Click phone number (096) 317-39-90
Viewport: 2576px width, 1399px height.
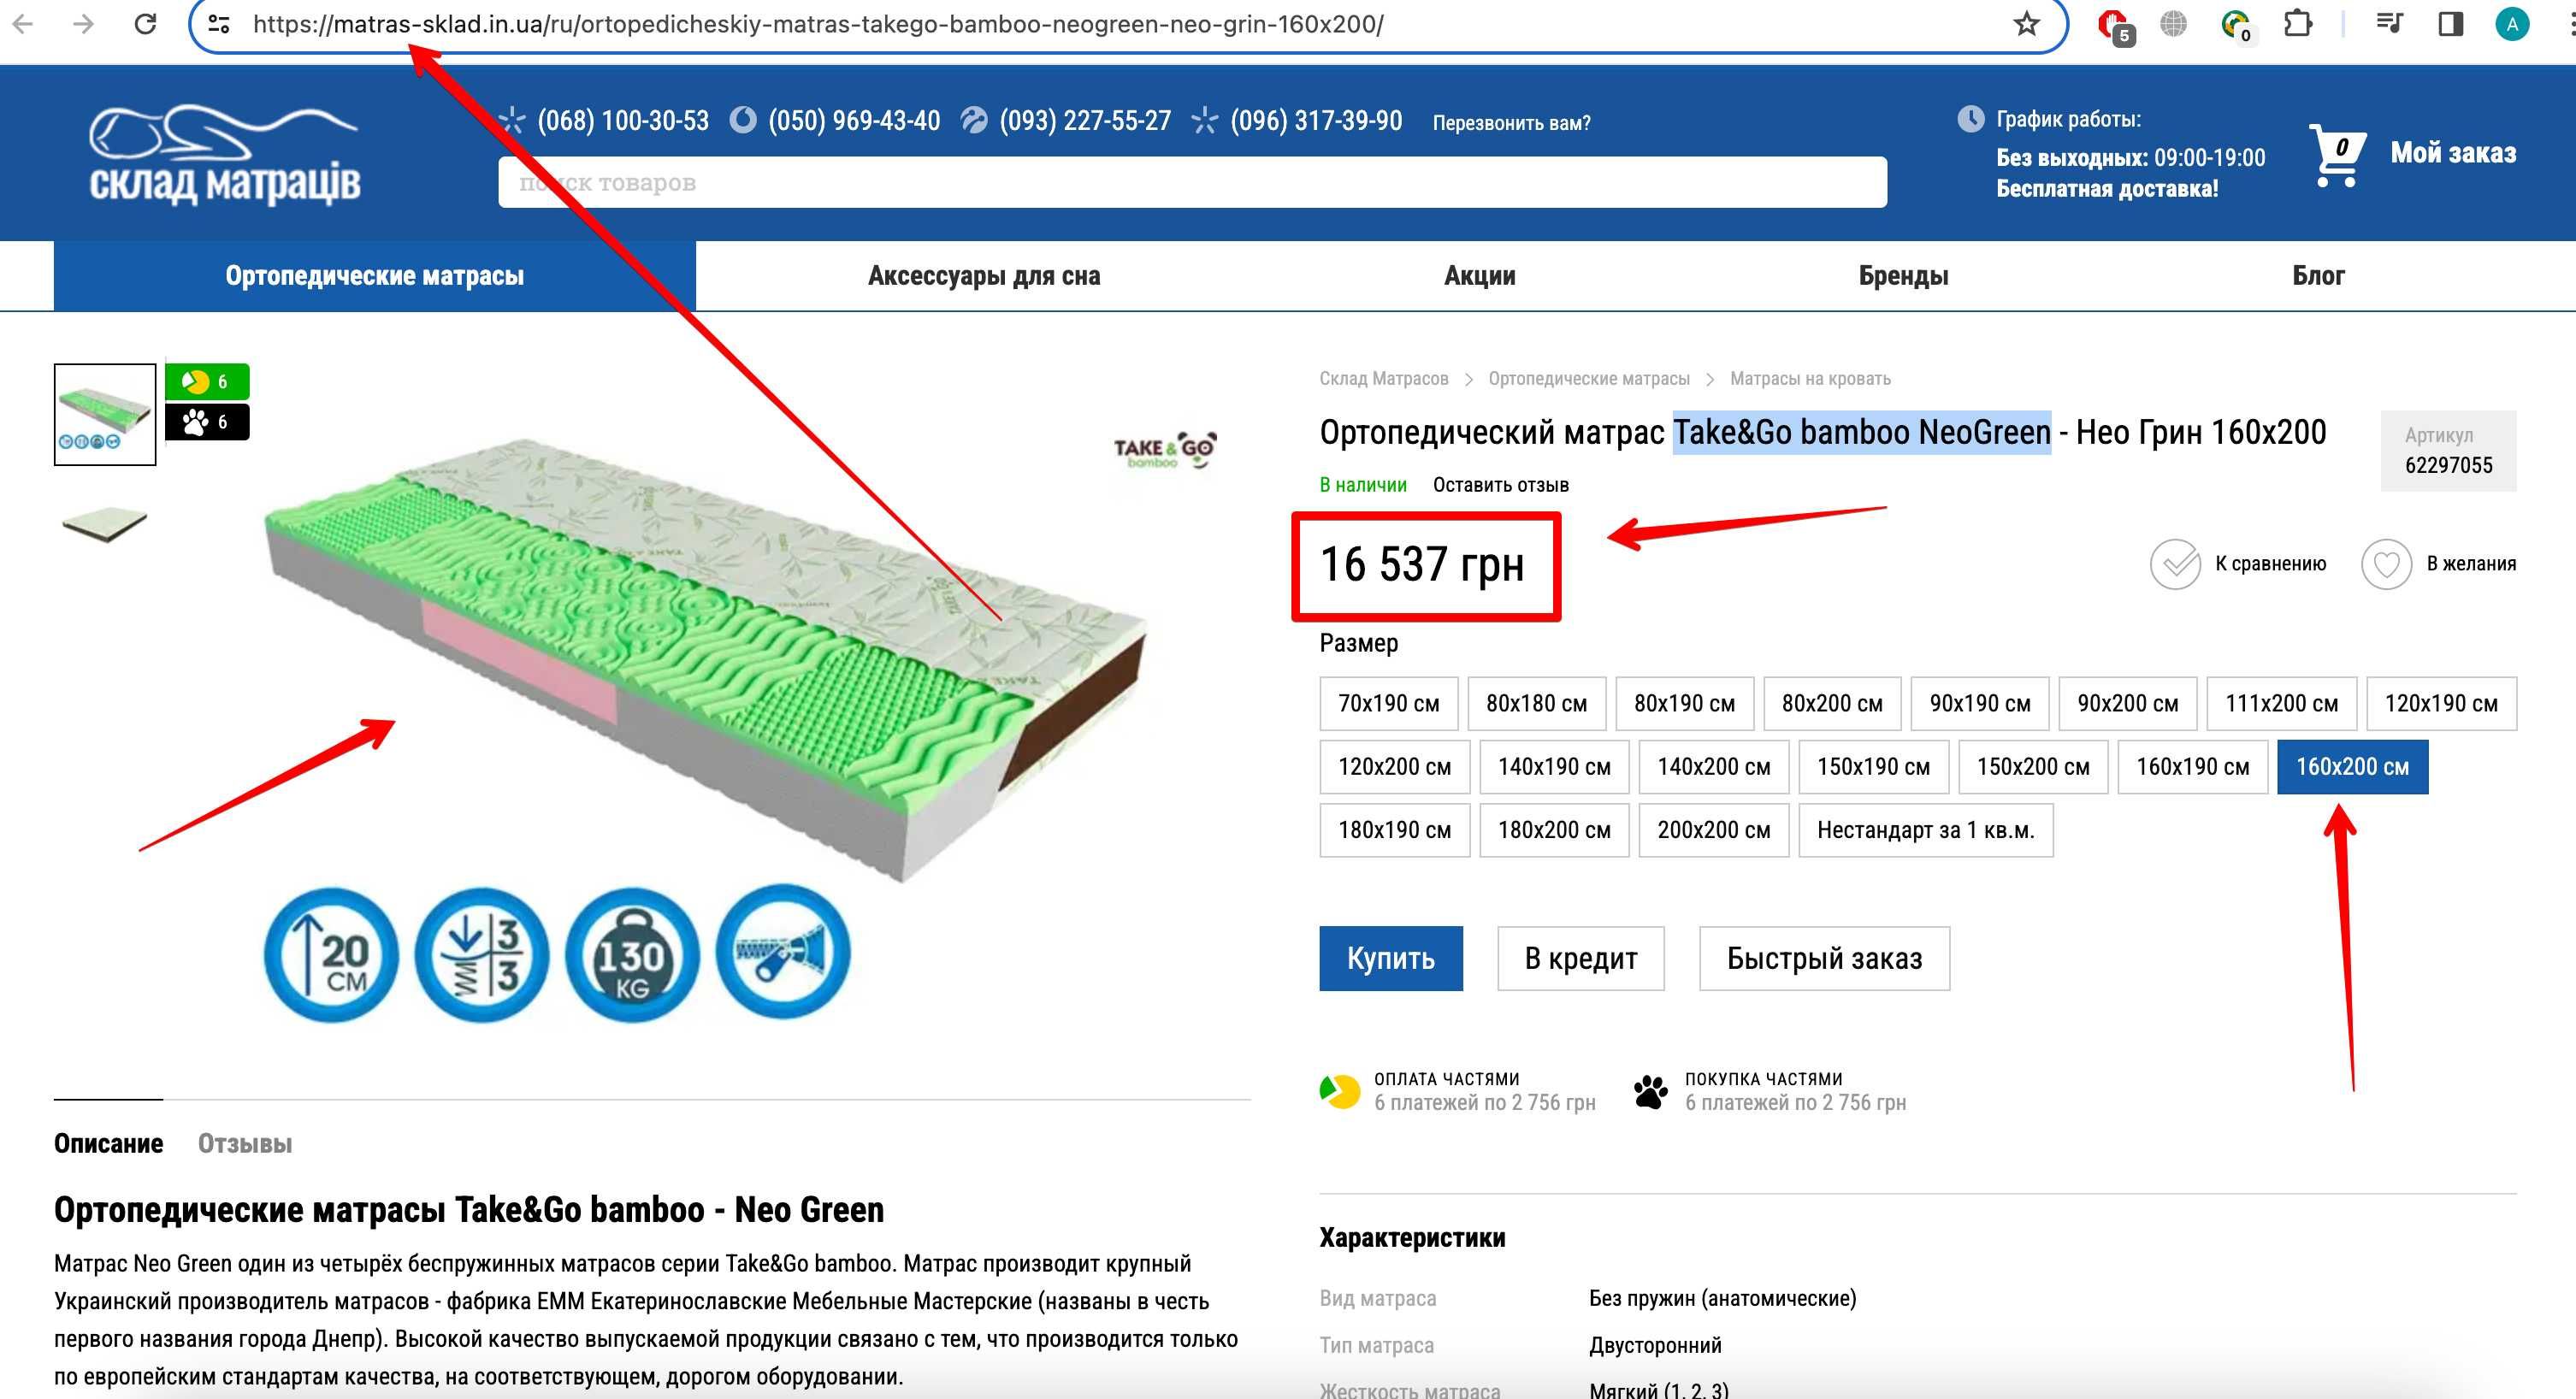[x=1316, y=121]
